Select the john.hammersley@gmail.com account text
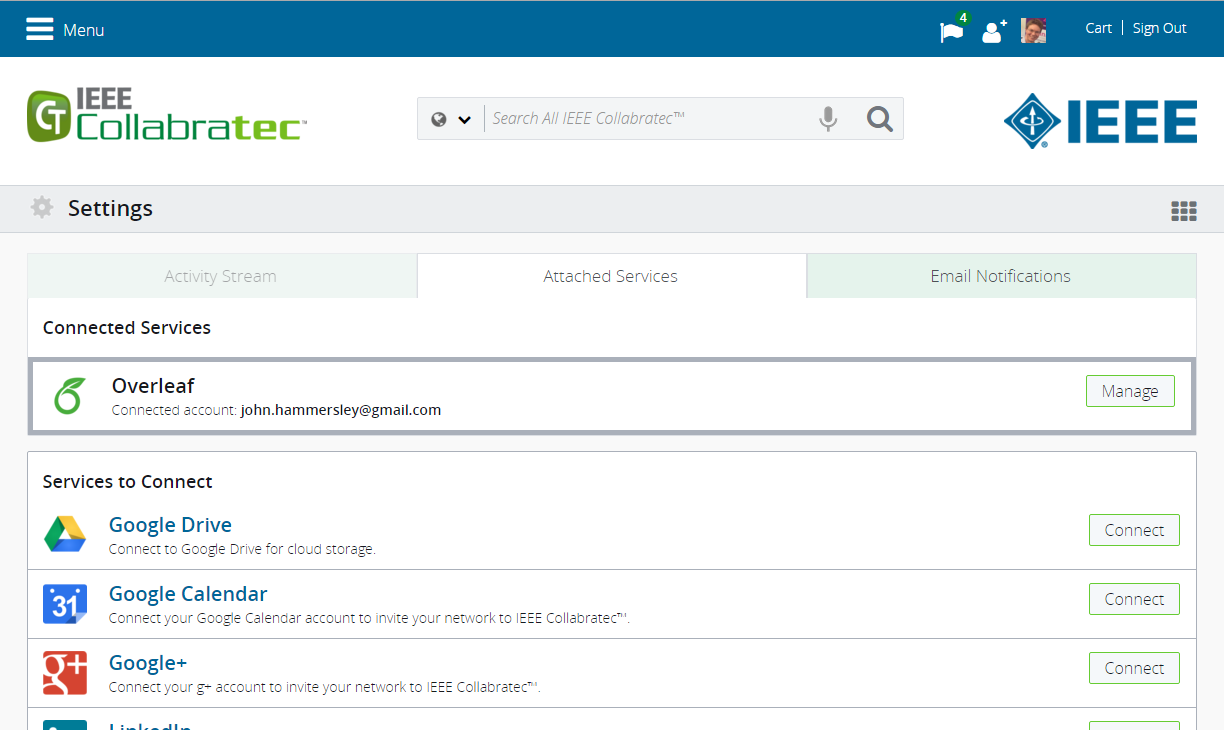 [341, 410]
